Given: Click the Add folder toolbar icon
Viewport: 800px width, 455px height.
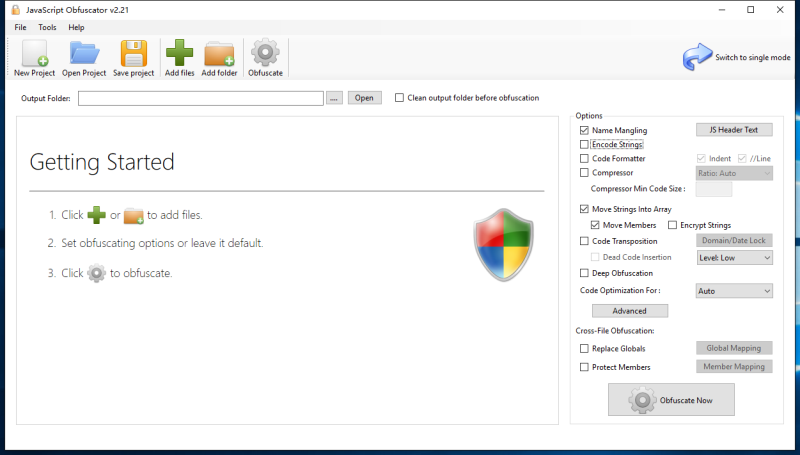Looking at the screenshot, I should 219,54.
